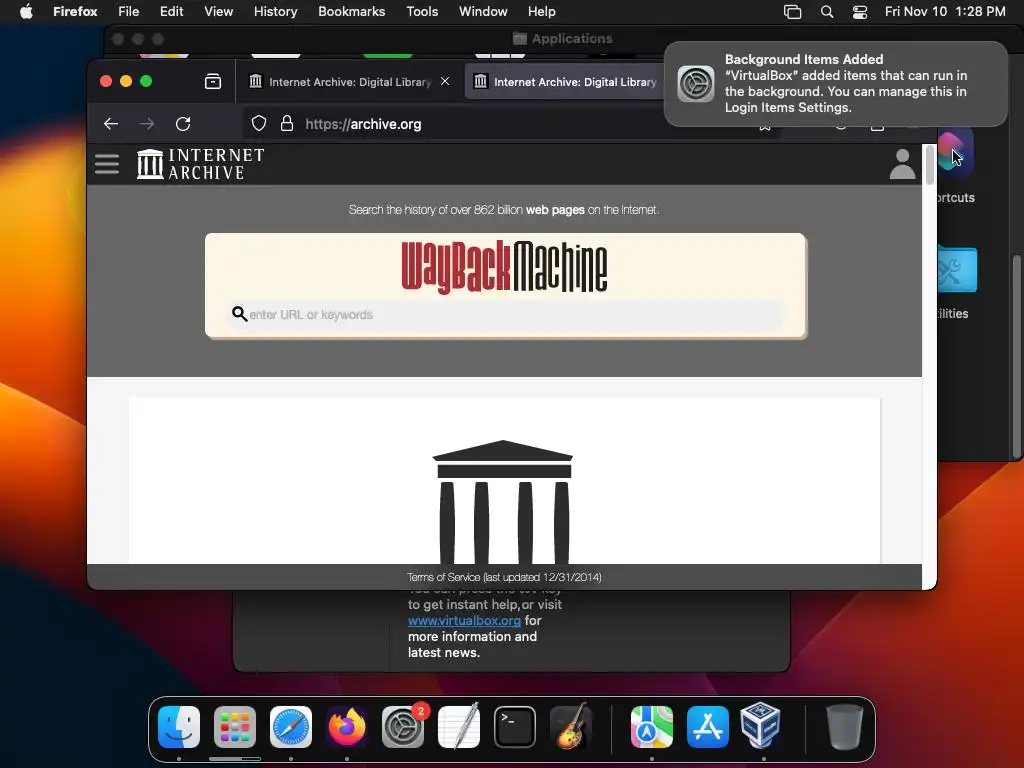Close the Firefox window with red button
1024x768 pixels.
tap(106, 81)
